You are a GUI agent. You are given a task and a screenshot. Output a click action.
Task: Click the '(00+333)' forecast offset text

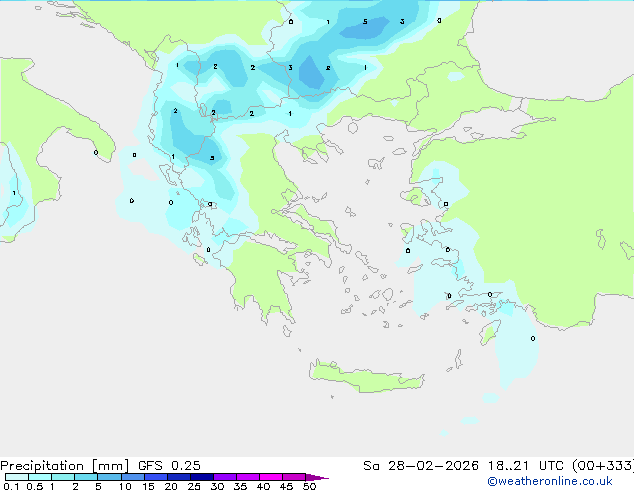603,466
